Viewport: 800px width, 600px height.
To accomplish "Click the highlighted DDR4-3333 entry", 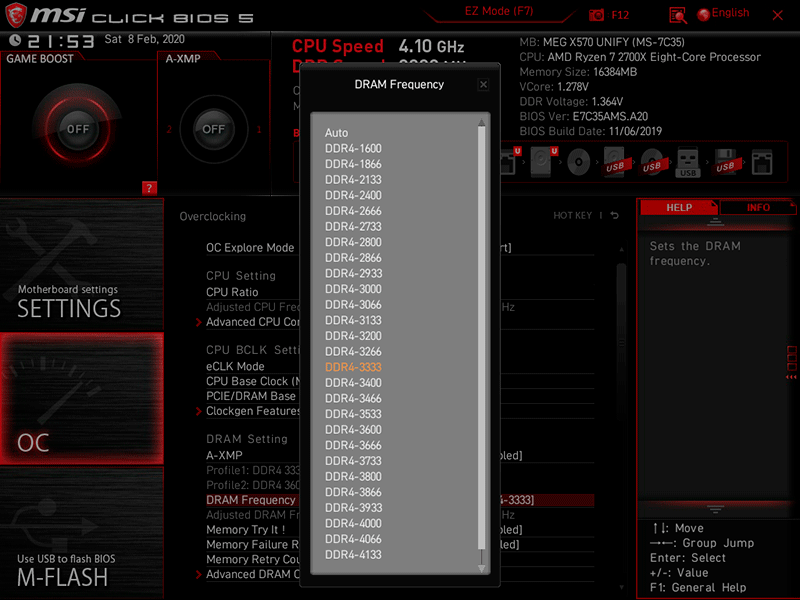I will click(353, 367).
